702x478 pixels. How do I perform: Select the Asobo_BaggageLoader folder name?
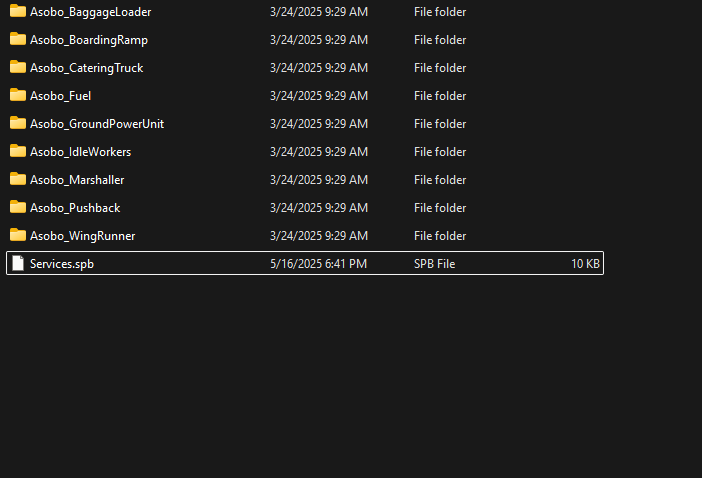90,12
